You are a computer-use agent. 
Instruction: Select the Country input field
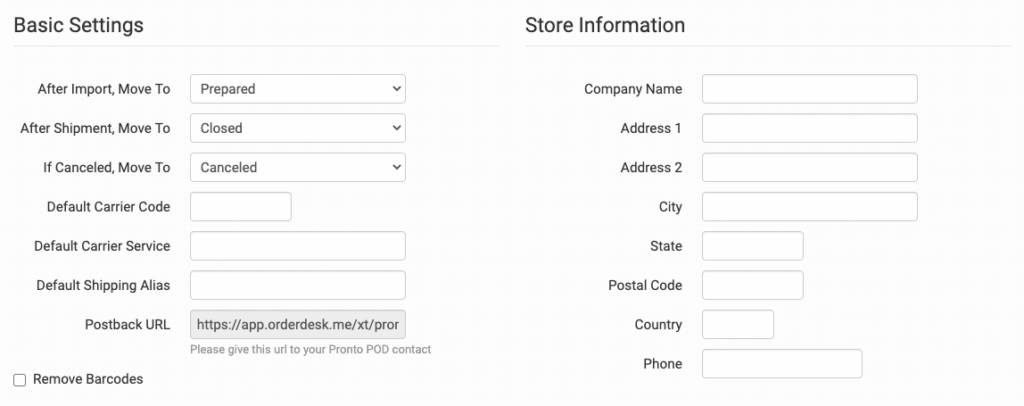click(738, 324)
